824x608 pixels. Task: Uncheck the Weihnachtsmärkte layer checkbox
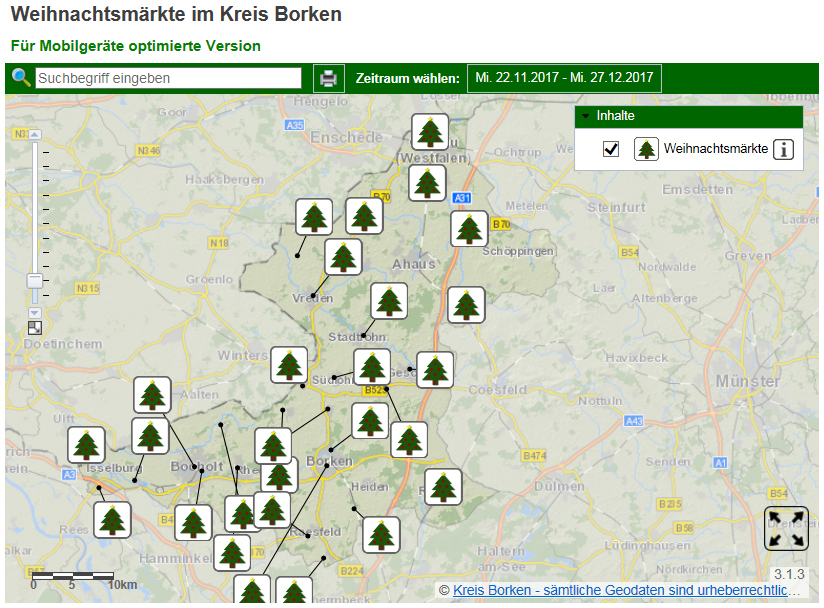tap(612, 149)
